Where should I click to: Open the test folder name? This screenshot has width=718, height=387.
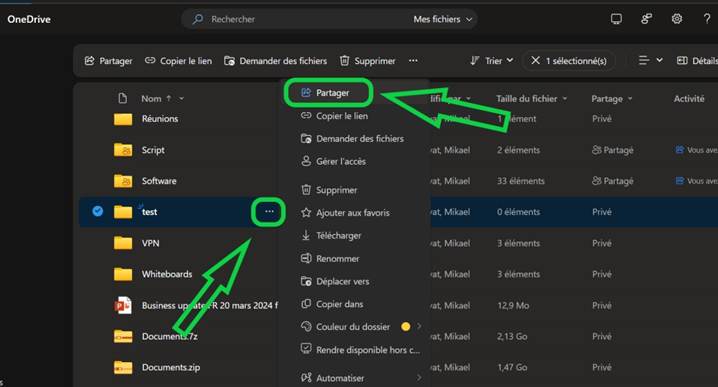coord(149,212)
